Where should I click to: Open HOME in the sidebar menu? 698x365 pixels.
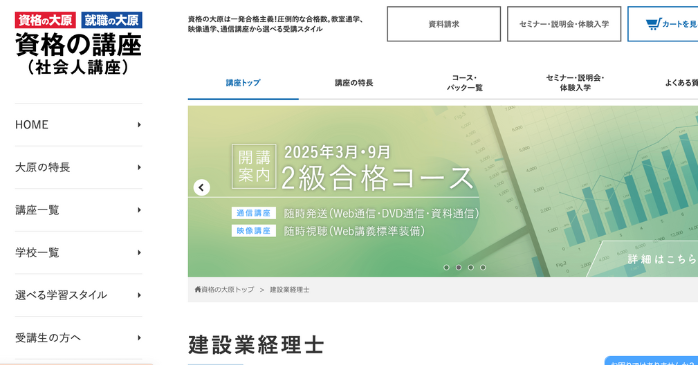(x=78, y=125)
